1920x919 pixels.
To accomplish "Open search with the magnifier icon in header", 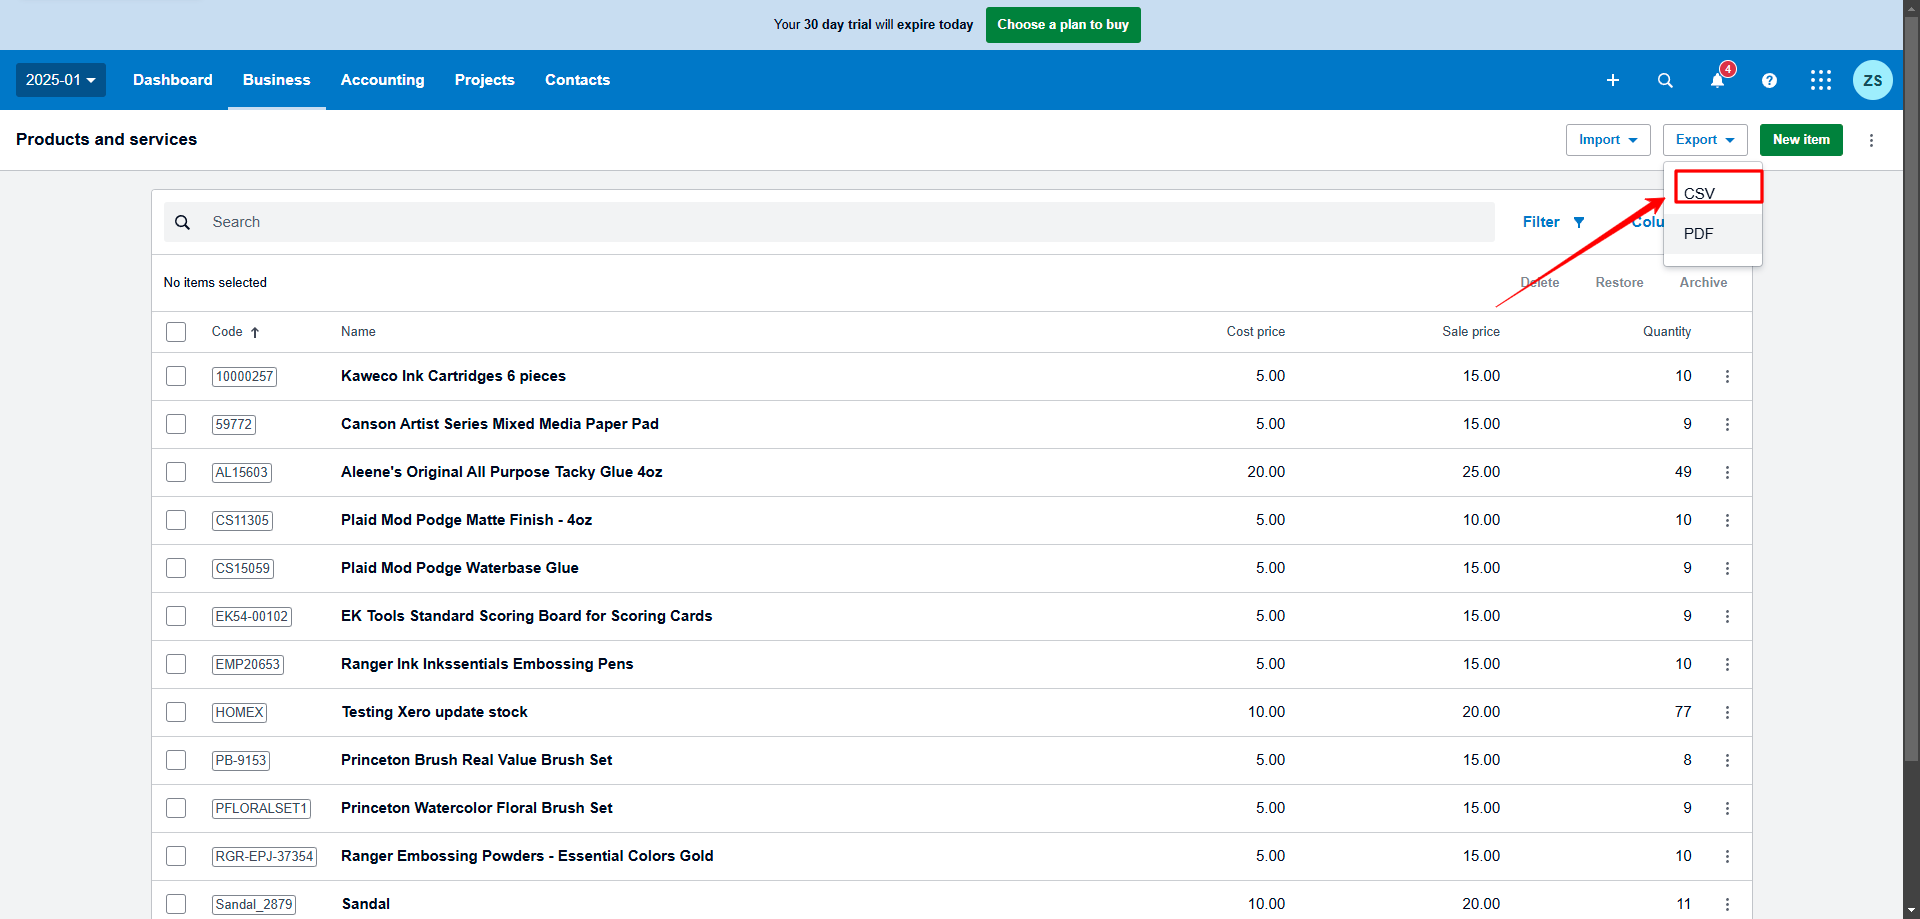I will point(1665,80).
